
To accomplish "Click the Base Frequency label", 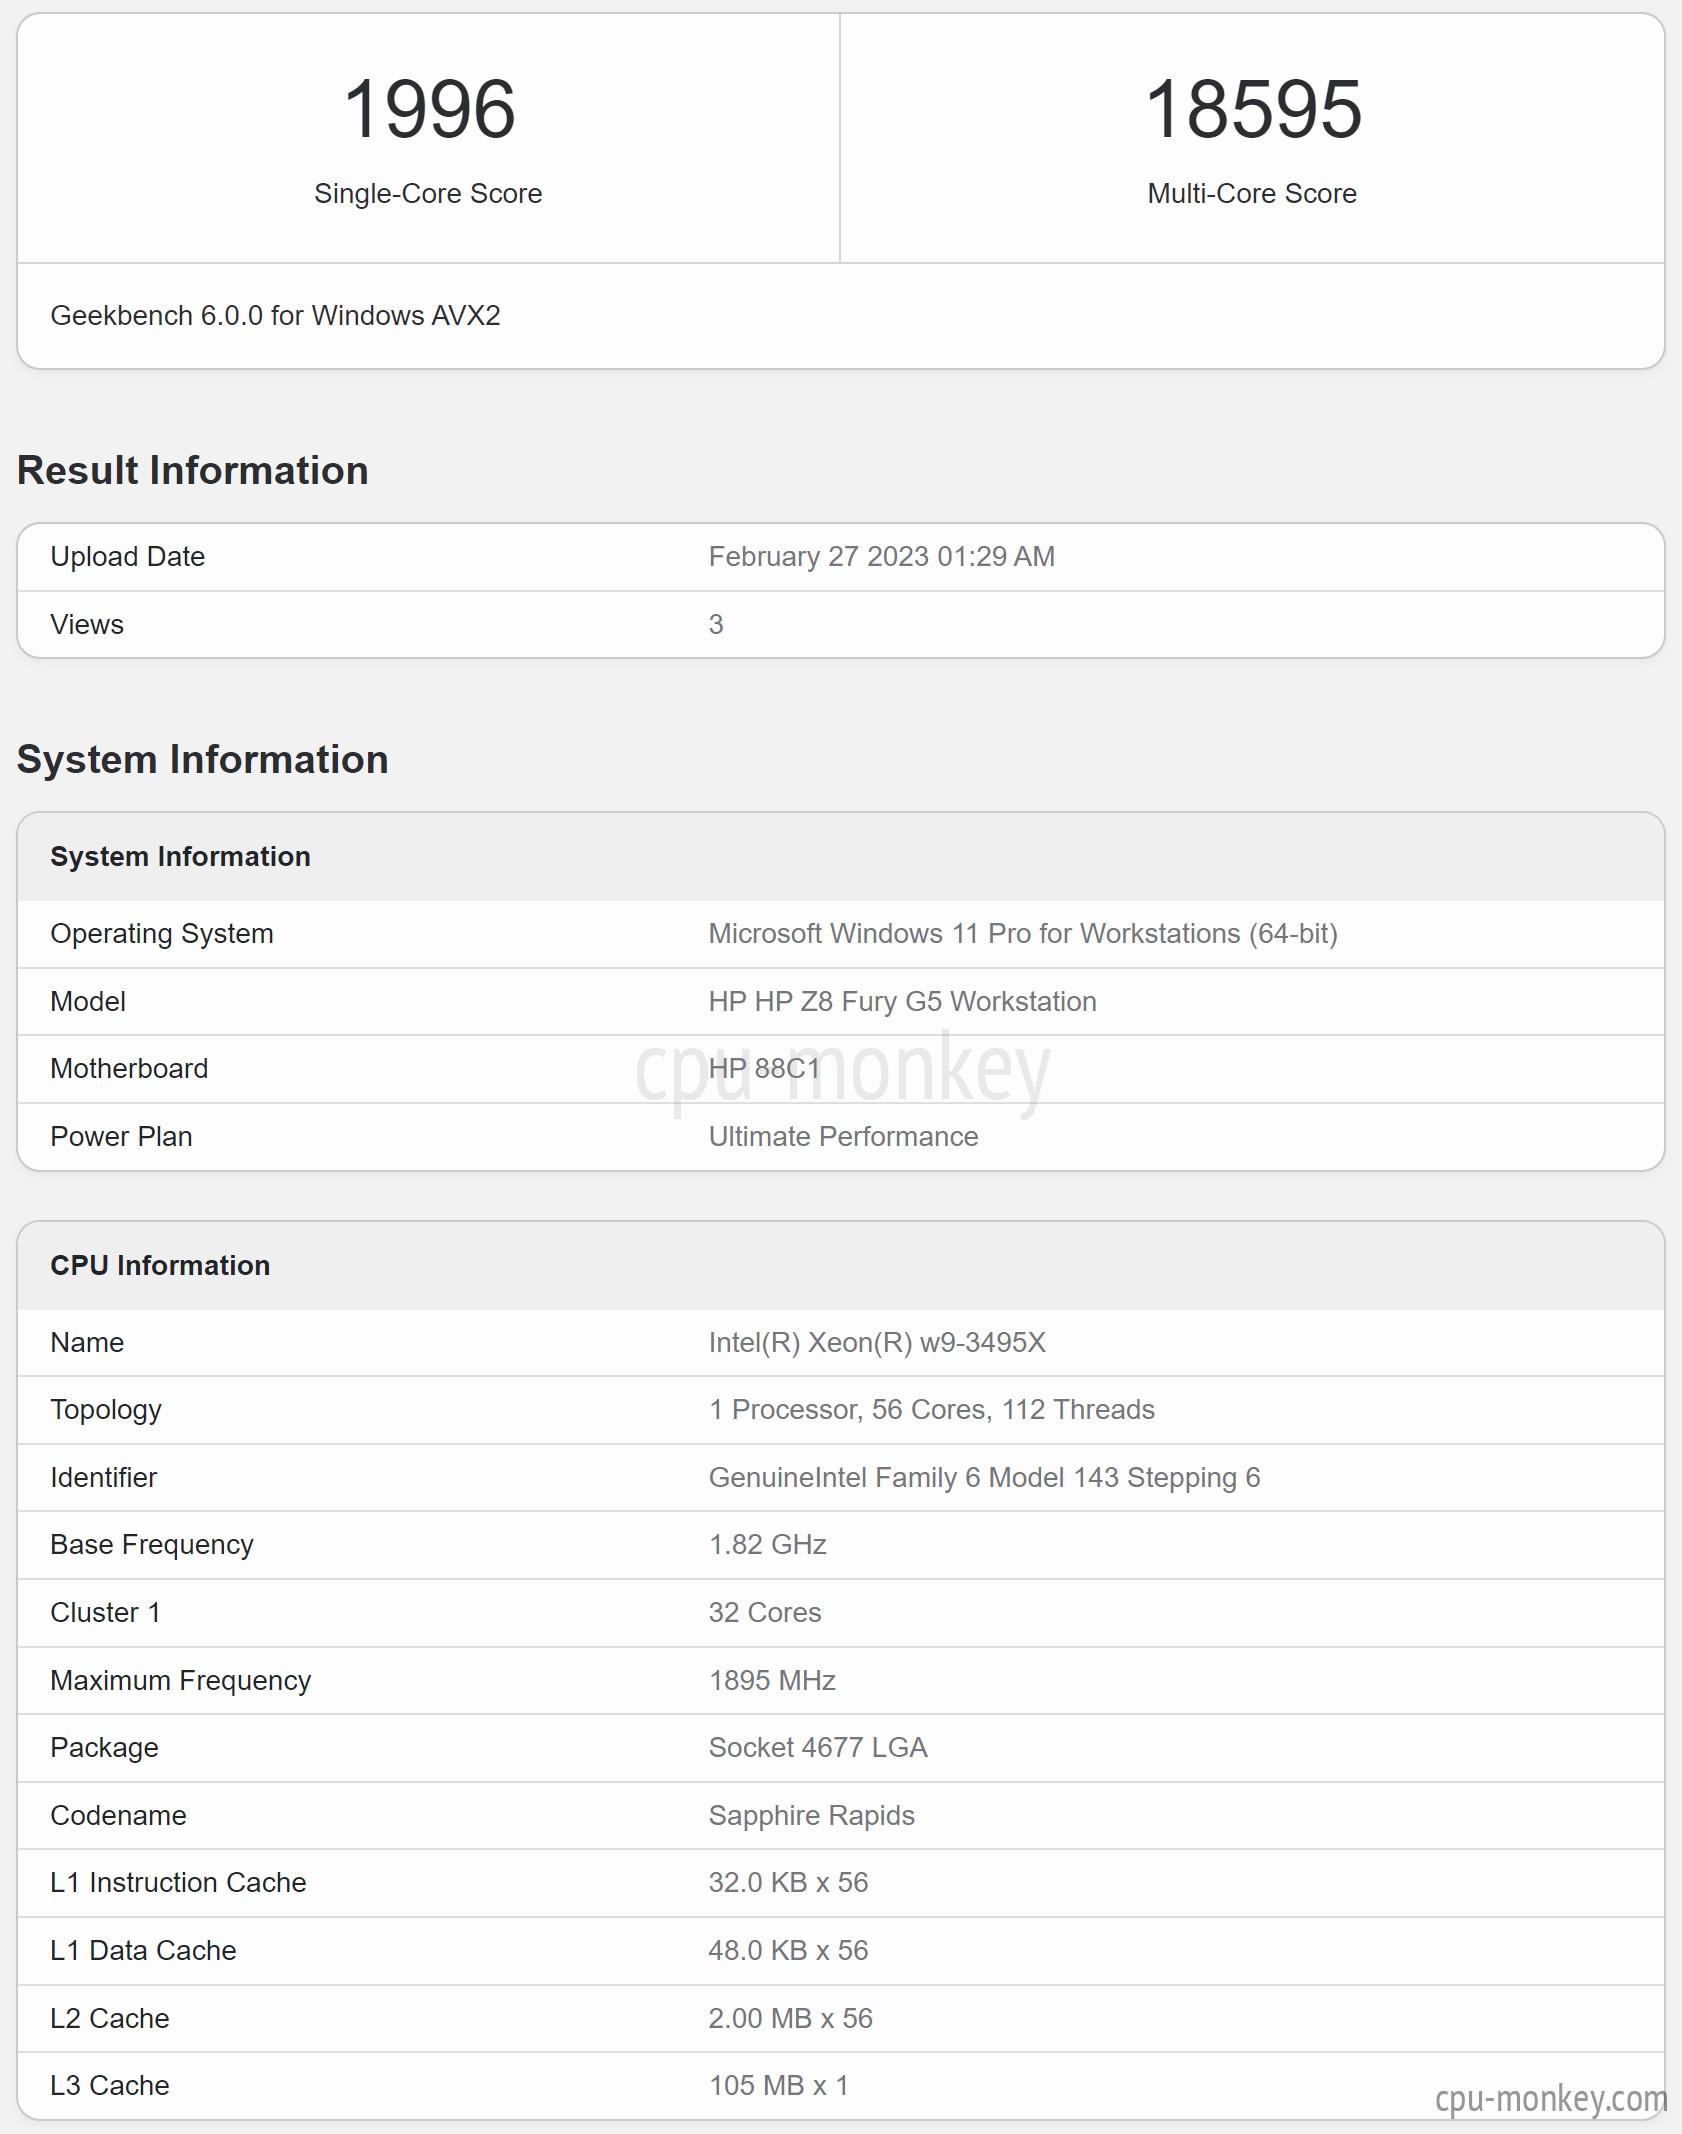I will 152,1545.
